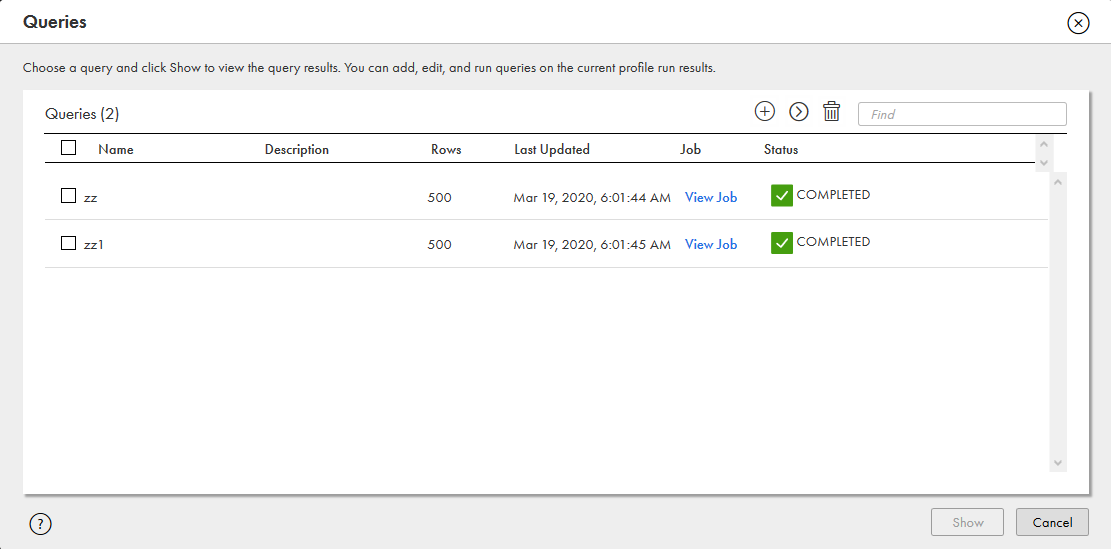Open View Job link for zz
This screenshot has width=1111, height=549.
711,198
